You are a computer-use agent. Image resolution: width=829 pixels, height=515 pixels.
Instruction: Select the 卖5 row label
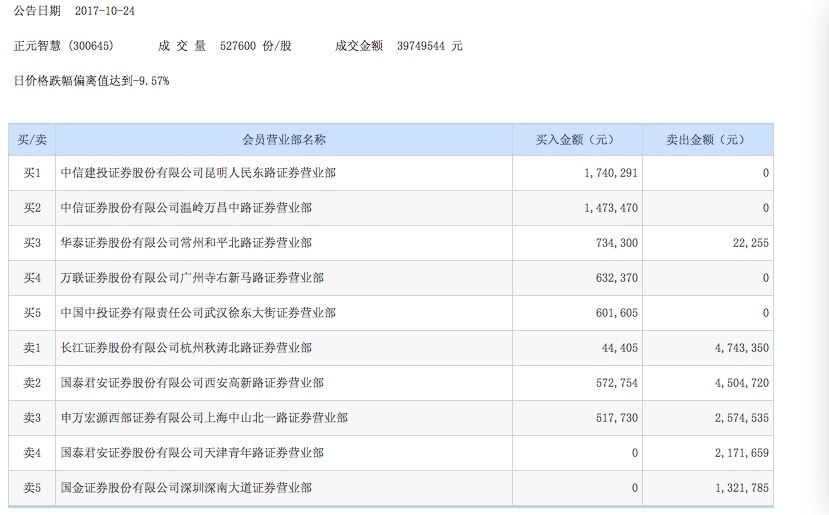[x=32, y=487]
